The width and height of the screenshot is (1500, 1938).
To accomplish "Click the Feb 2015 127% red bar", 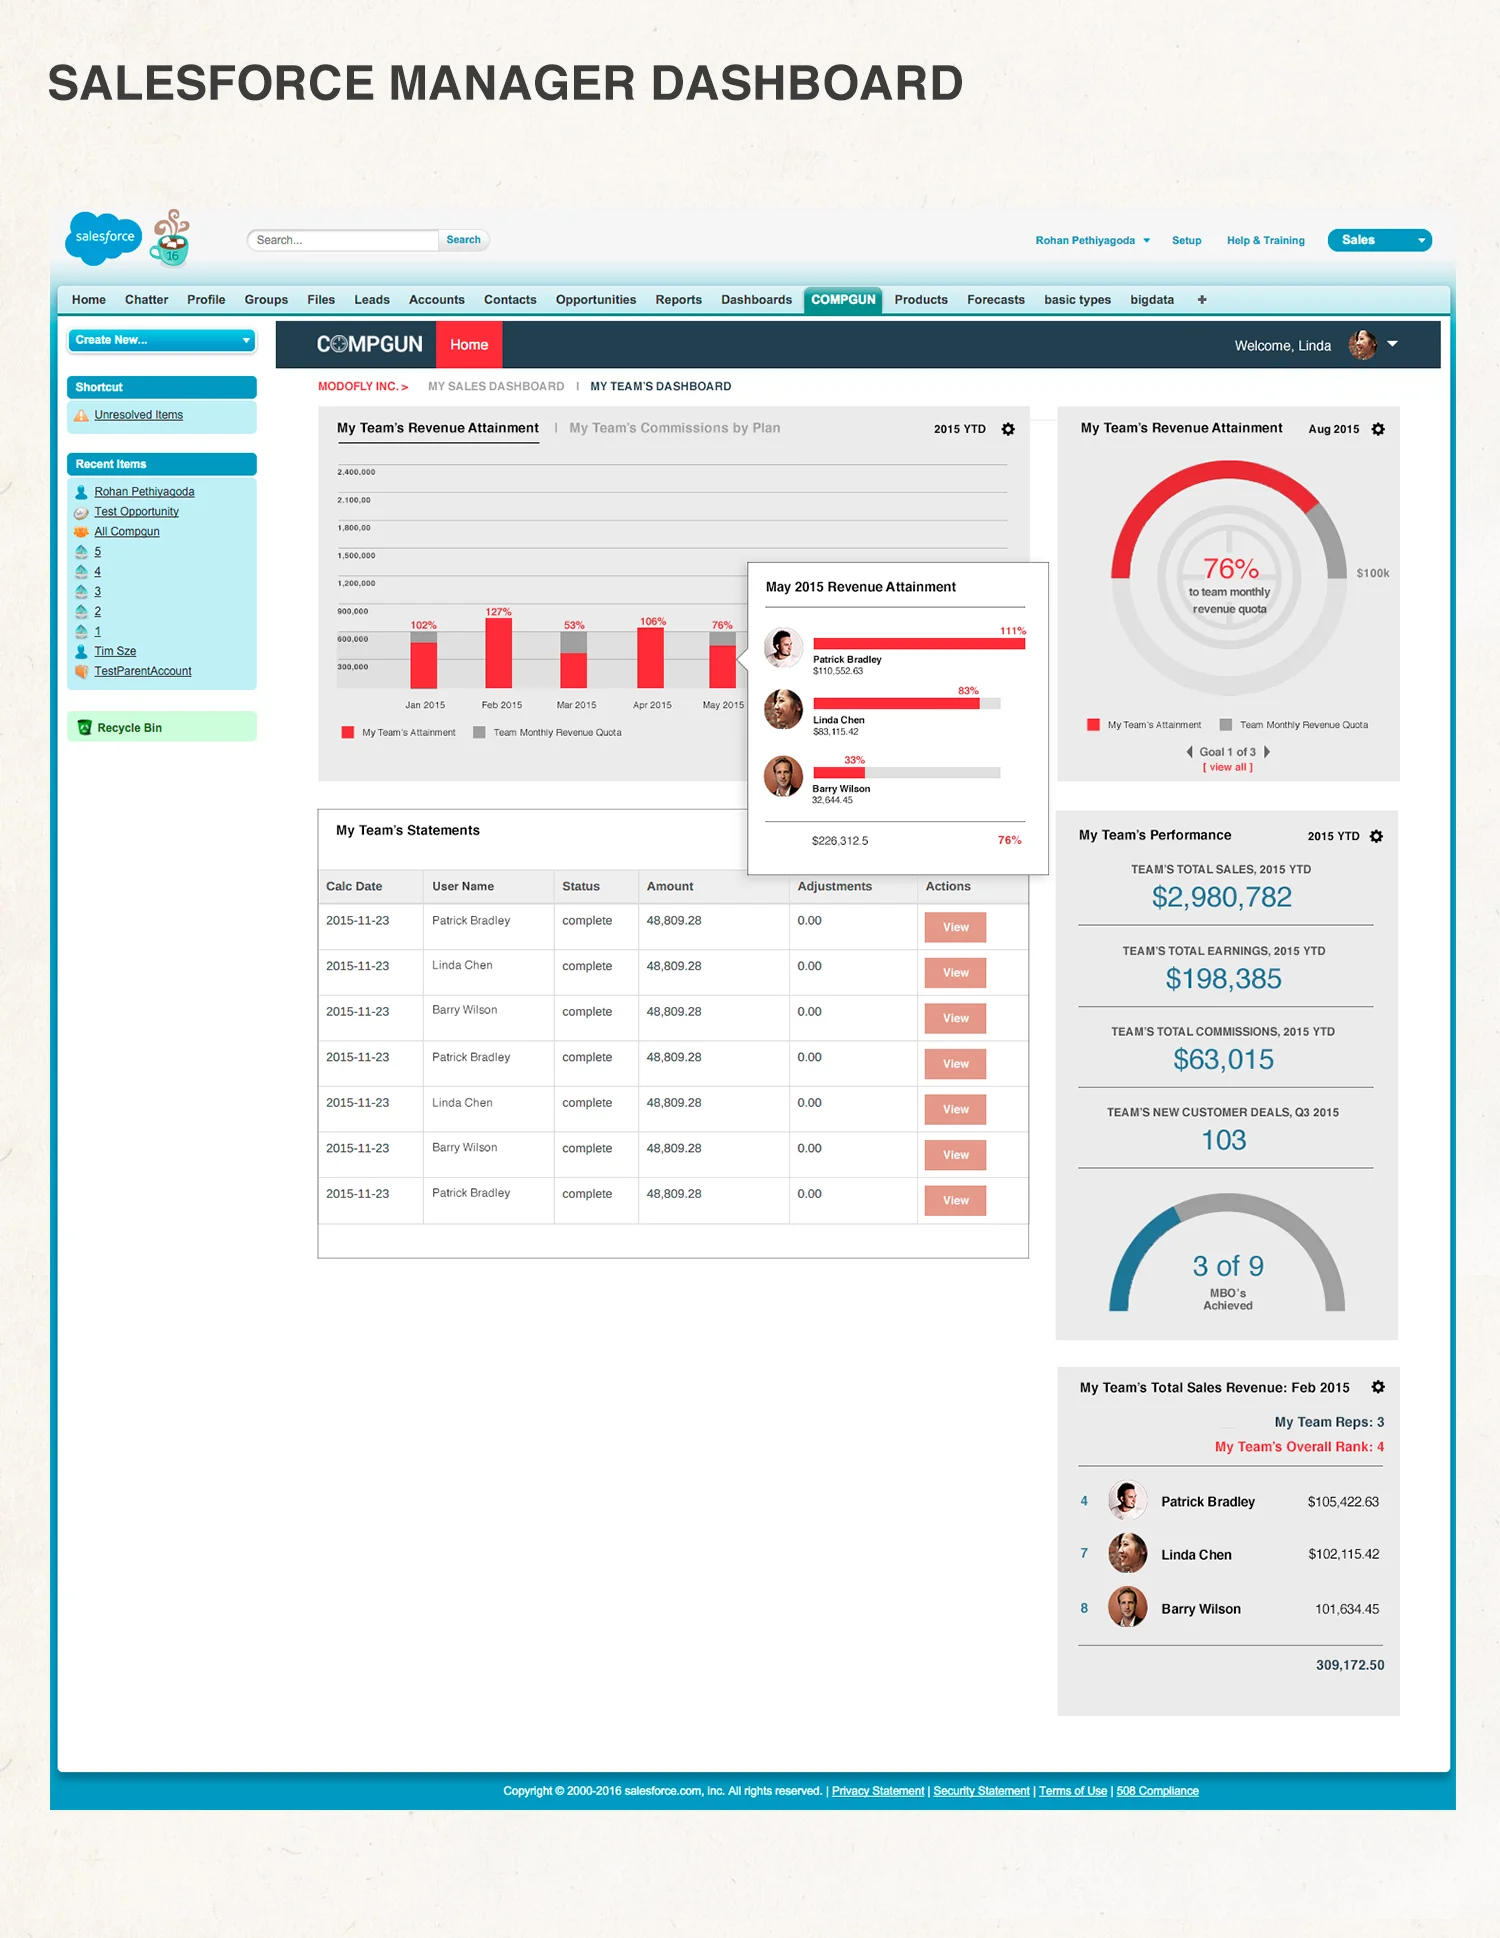I will [499, 653].
